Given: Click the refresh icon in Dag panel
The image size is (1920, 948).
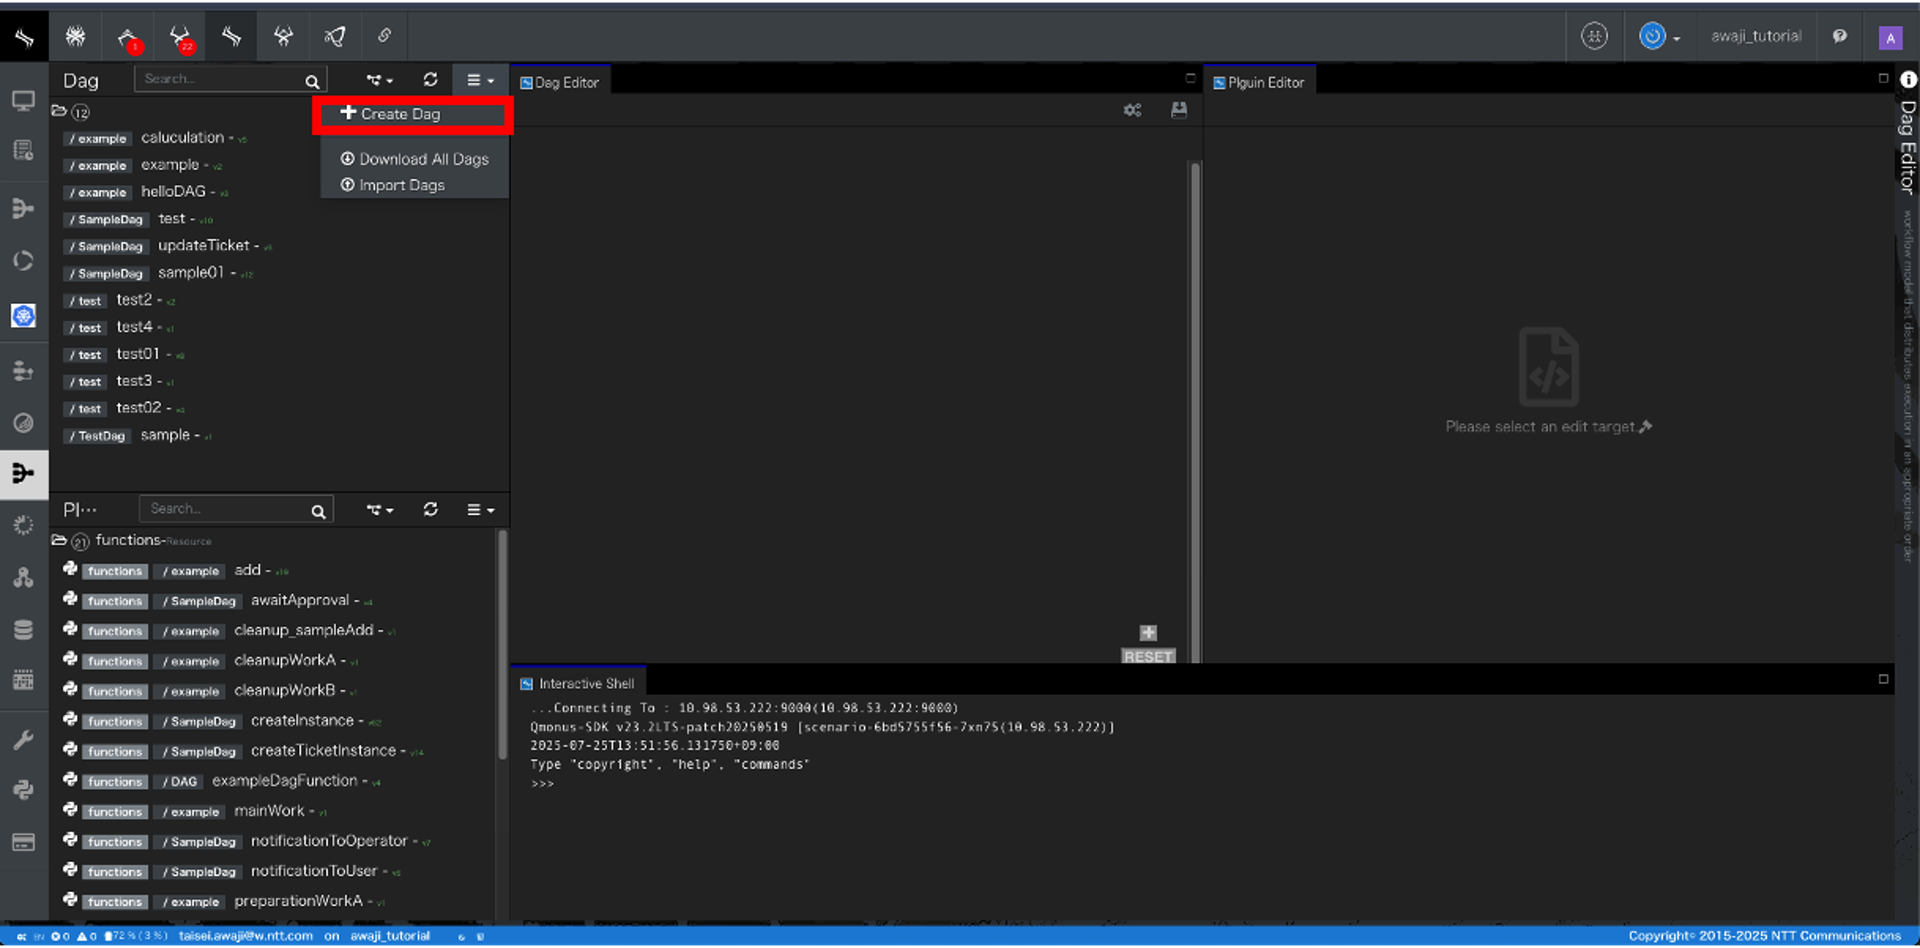Looking at the screenshot, I should (430, 80).
